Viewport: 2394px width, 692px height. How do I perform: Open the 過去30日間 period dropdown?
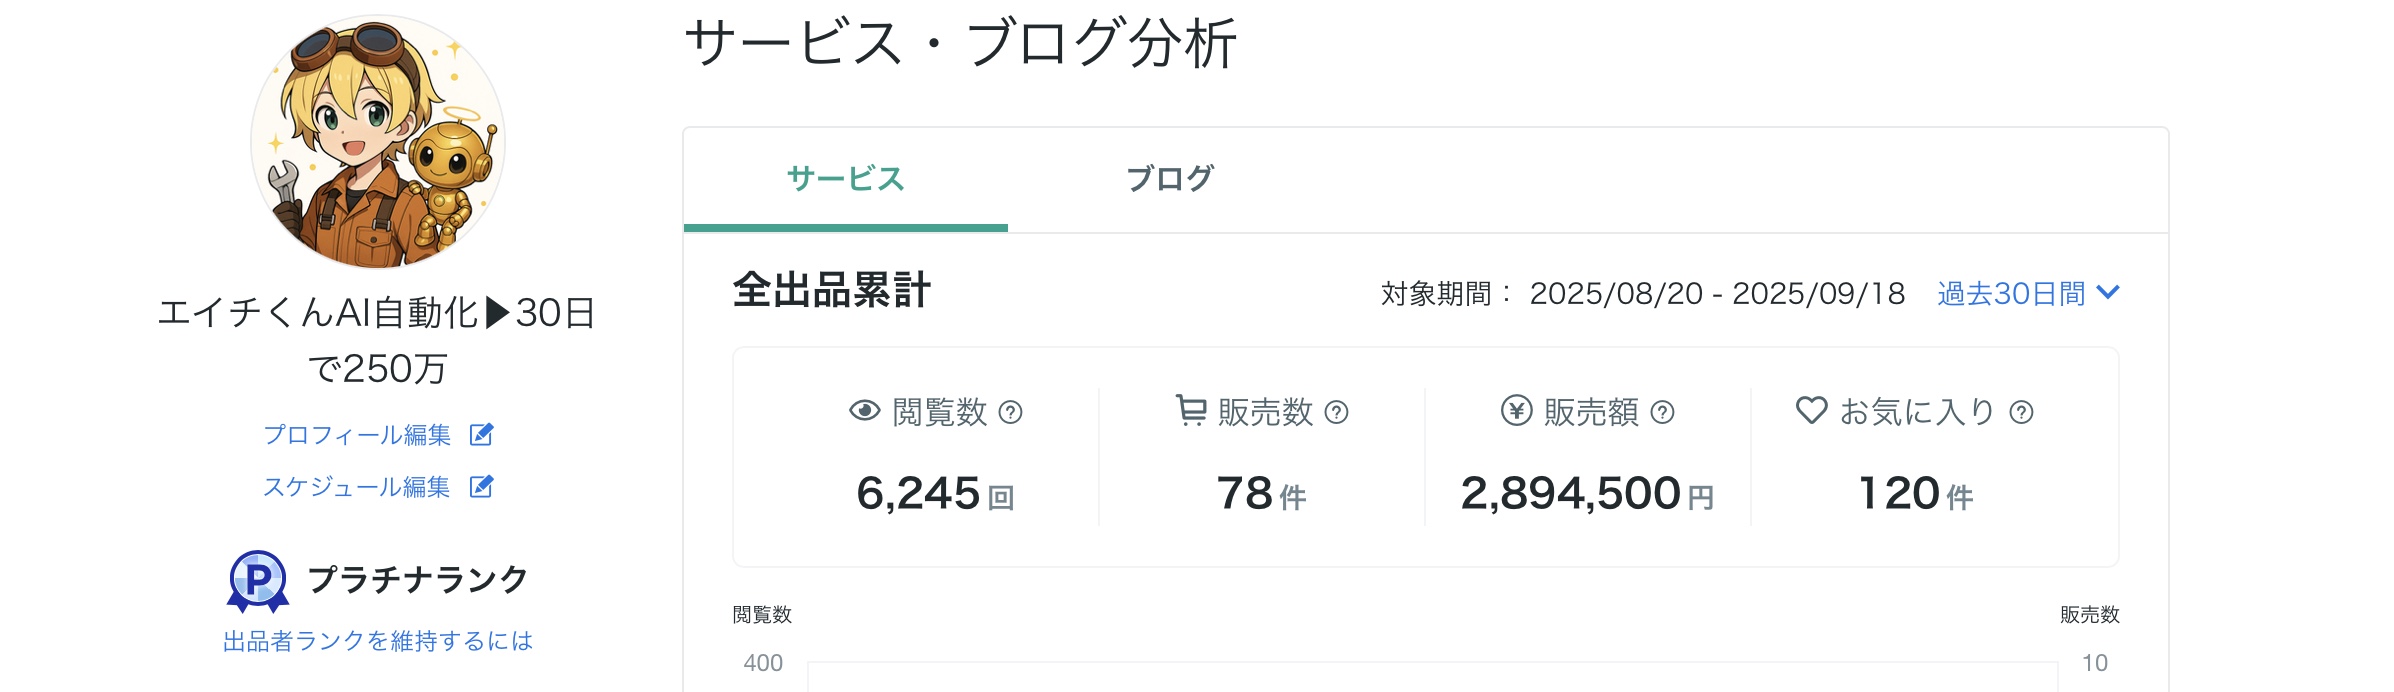point(2011,294)
